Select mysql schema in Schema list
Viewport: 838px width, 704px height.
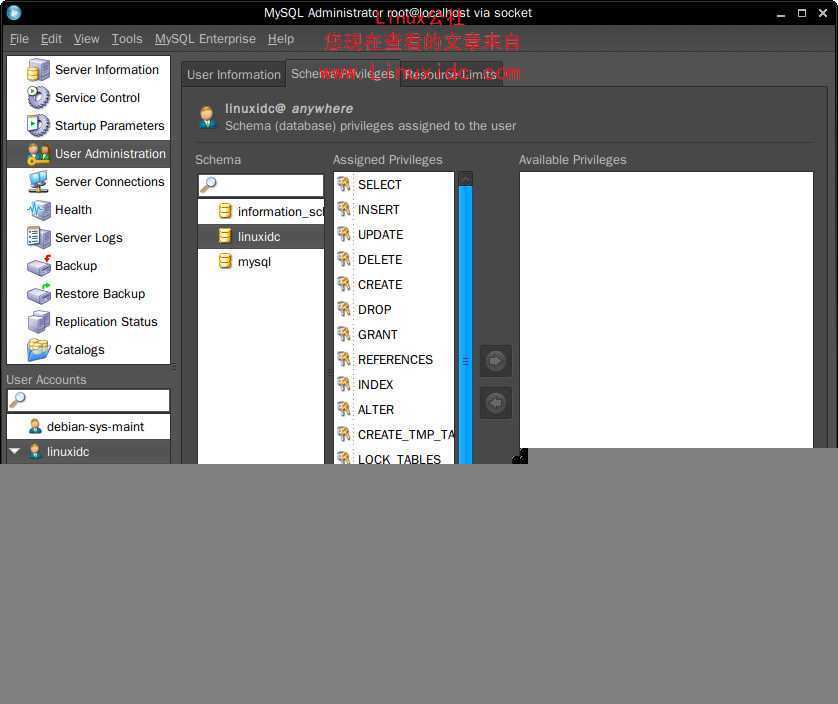pos(261,261)
